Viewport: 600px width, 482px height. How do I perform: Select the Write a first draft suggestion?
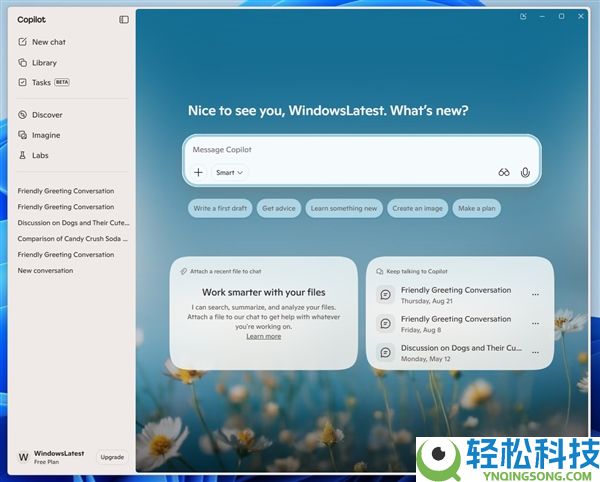coord(220,208)
